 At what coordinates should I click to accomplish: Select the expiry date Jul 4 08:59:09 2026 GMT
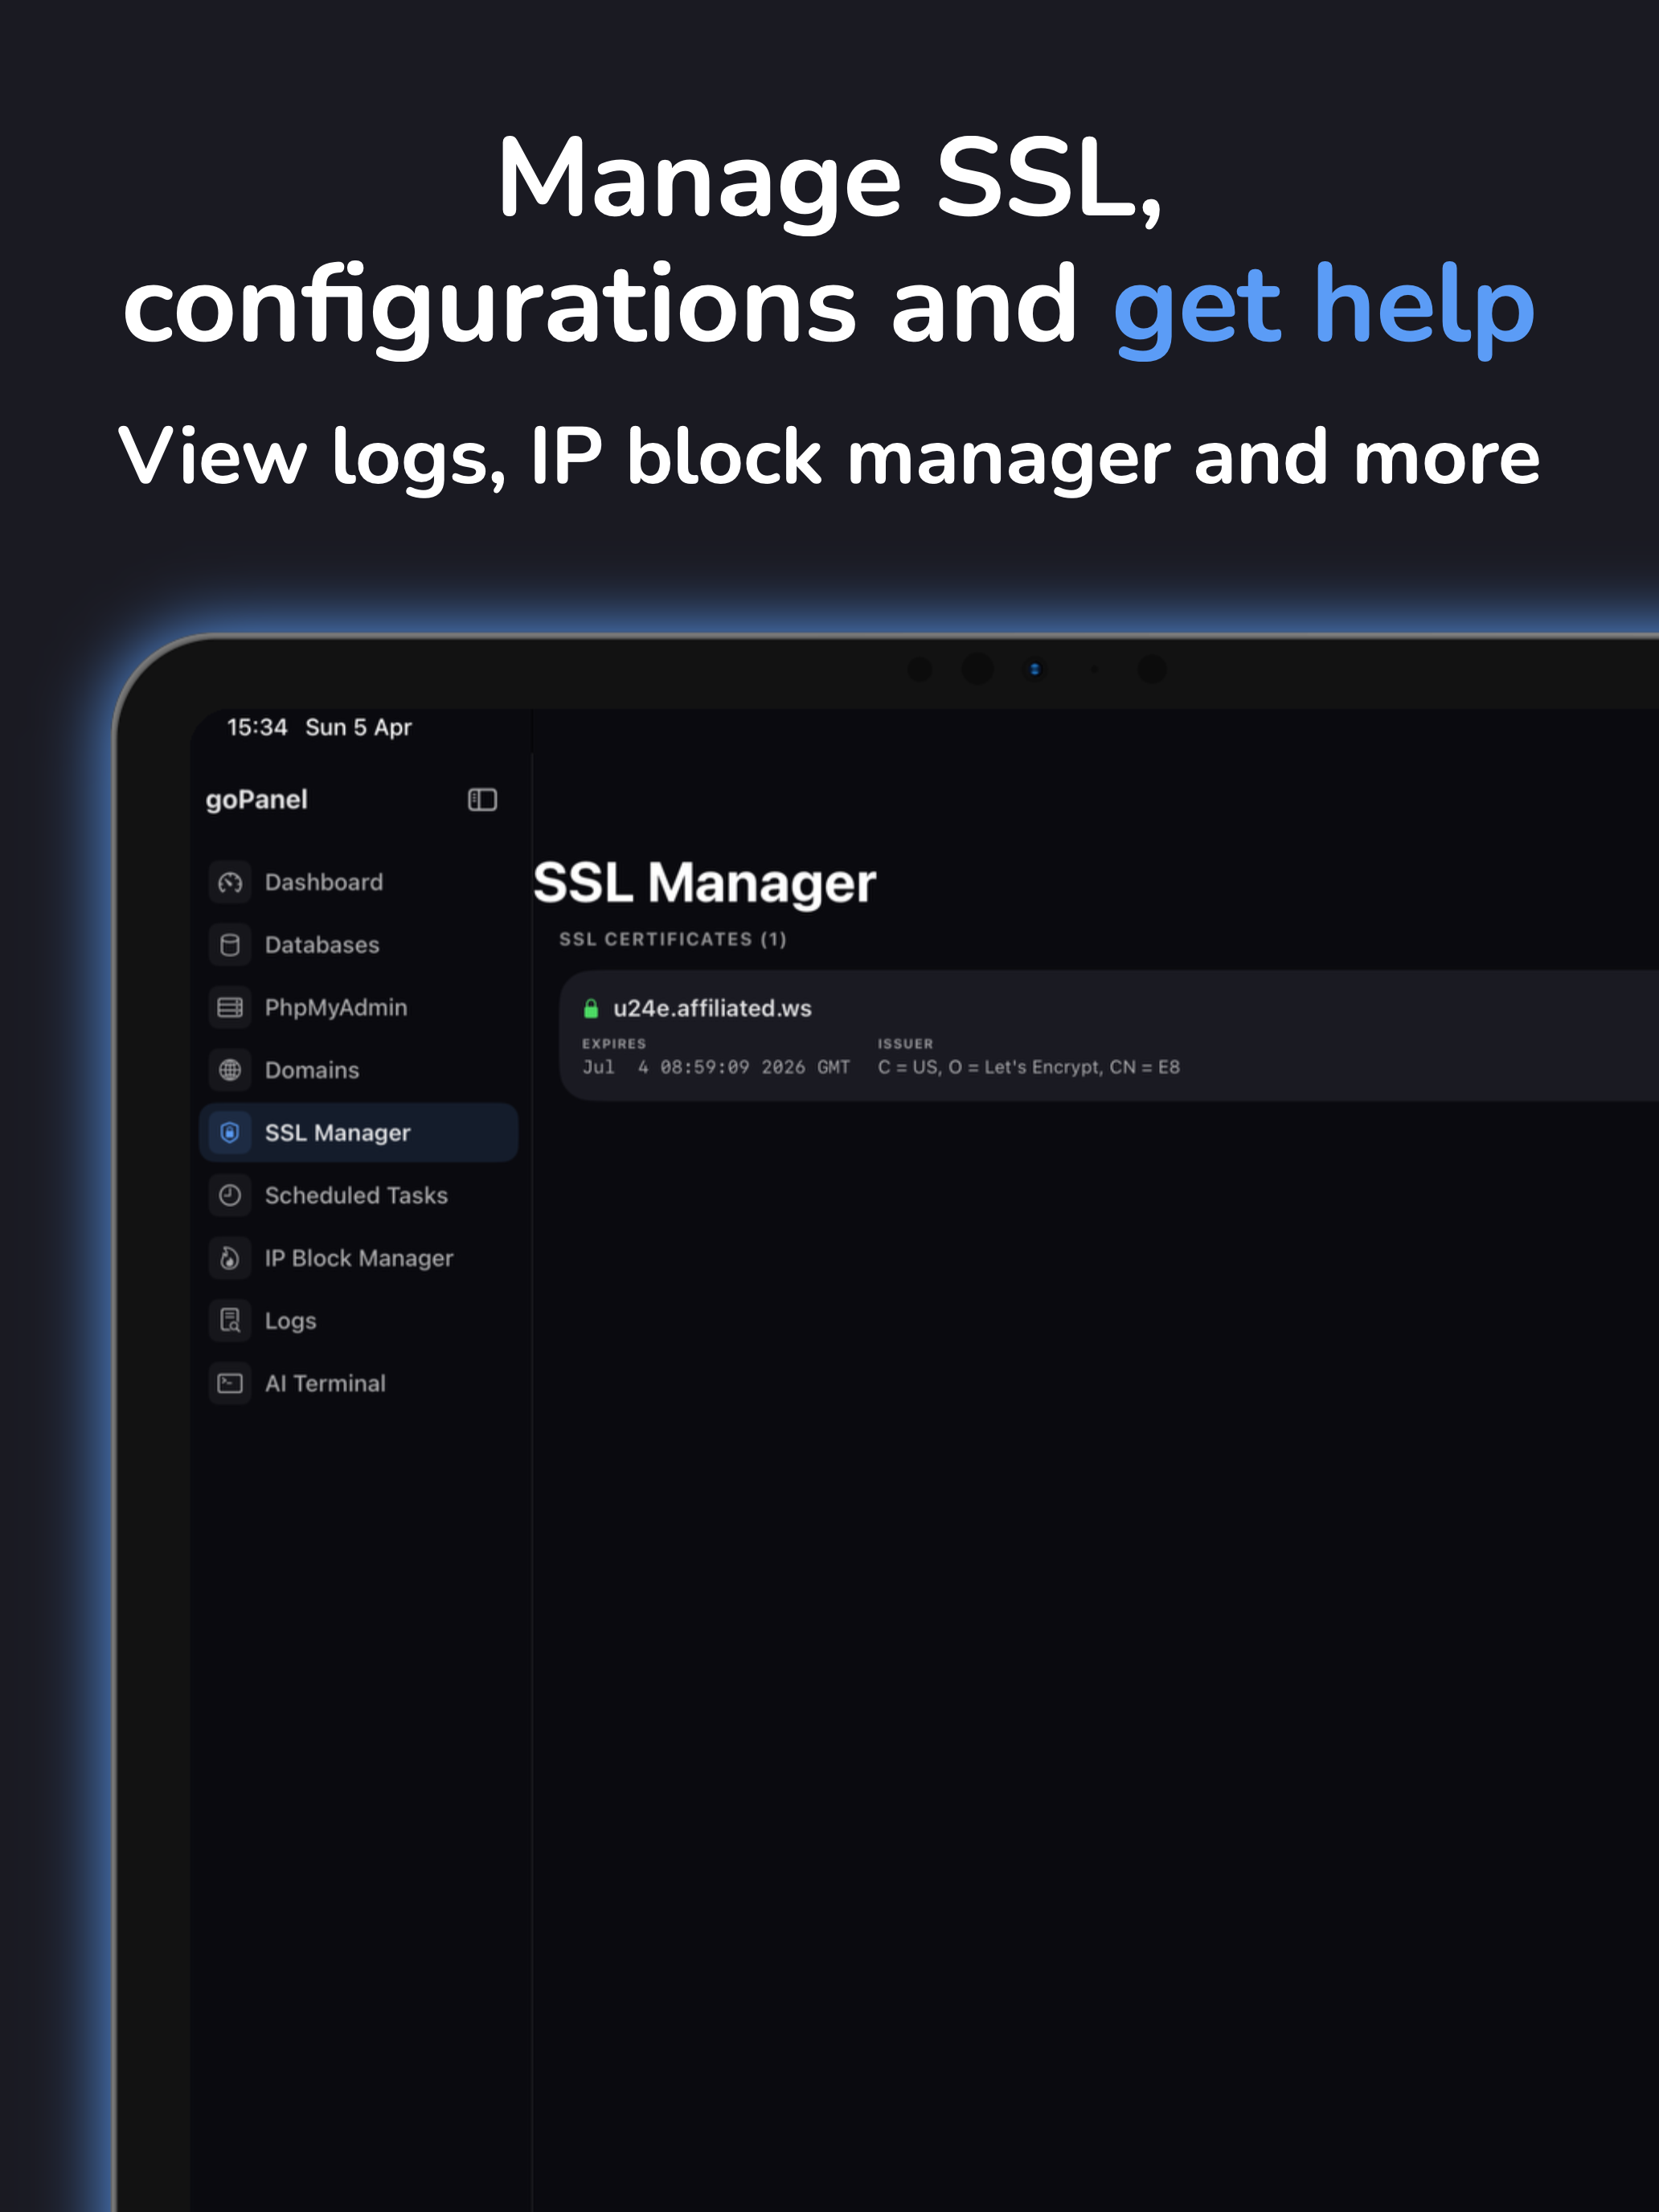click(716, 1067)
